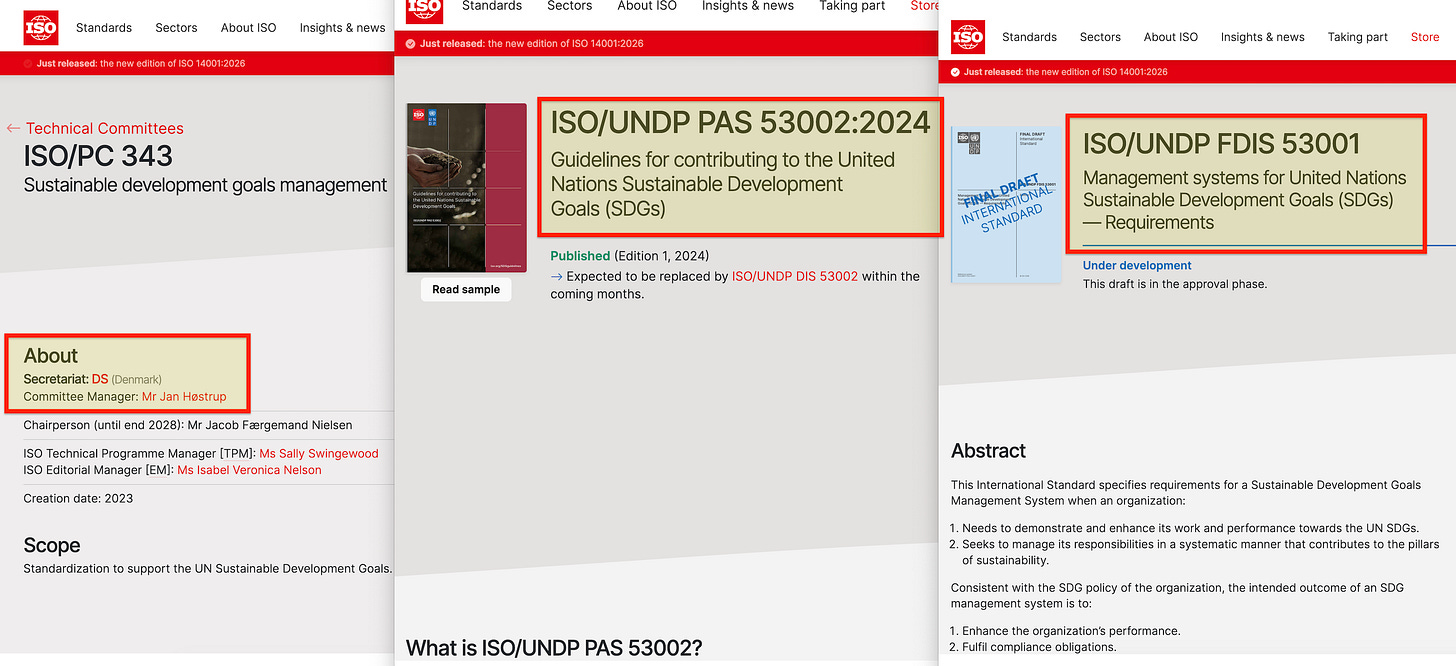Open the PAS 53002 book cover thumbnail
Image resolution: width=1456 pixels, height=666 pixels.
(466, 188)
